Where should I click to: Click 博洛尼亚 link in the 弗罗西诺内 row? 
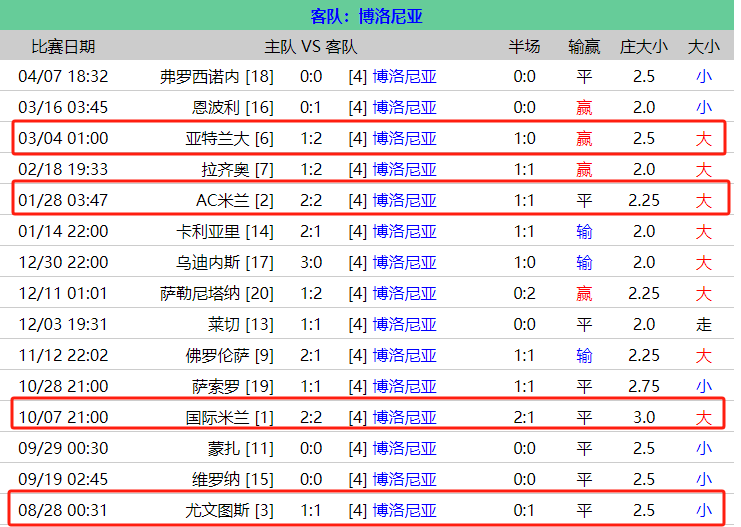405,76
